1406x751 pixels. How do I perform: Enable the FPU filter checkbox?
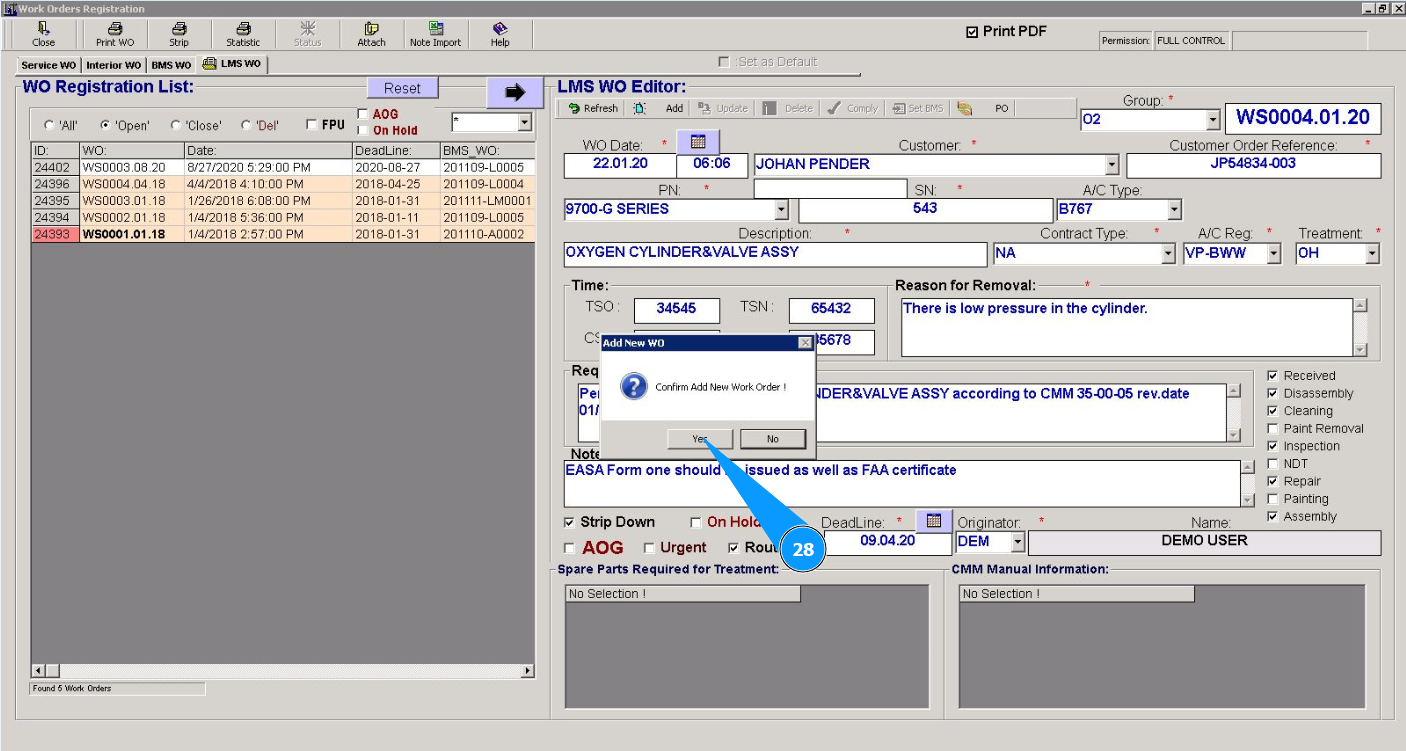312,125
